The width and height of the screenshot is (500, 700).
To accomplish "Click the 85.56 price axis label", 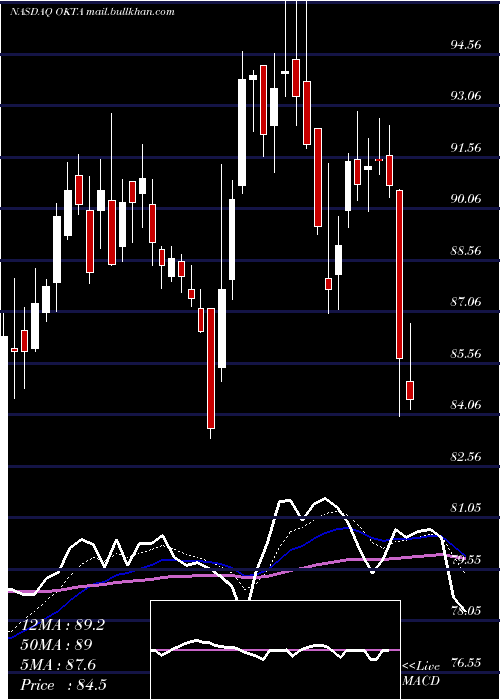I will pyautogui.click(x=466, y=354).
